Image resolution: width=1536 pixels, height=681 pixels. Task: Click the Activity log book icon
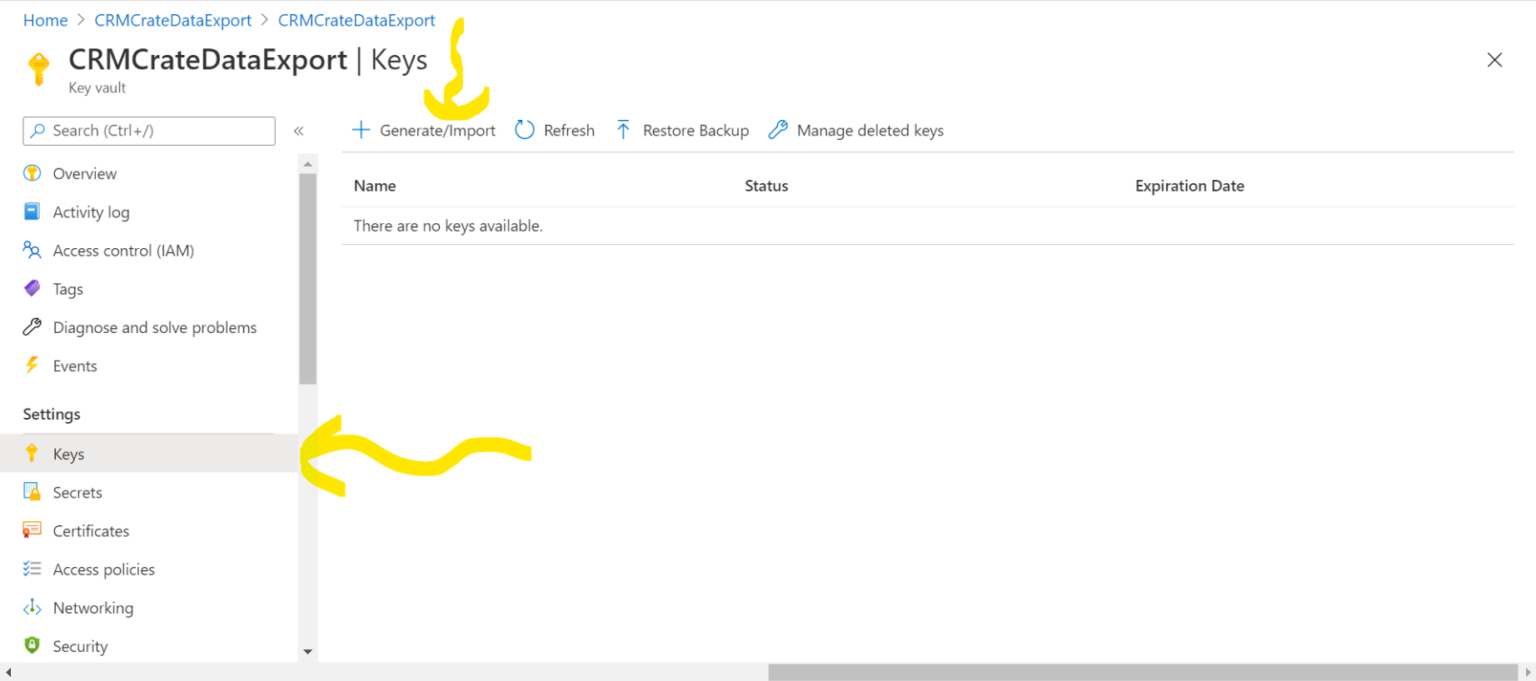click(x=32, y=212)
